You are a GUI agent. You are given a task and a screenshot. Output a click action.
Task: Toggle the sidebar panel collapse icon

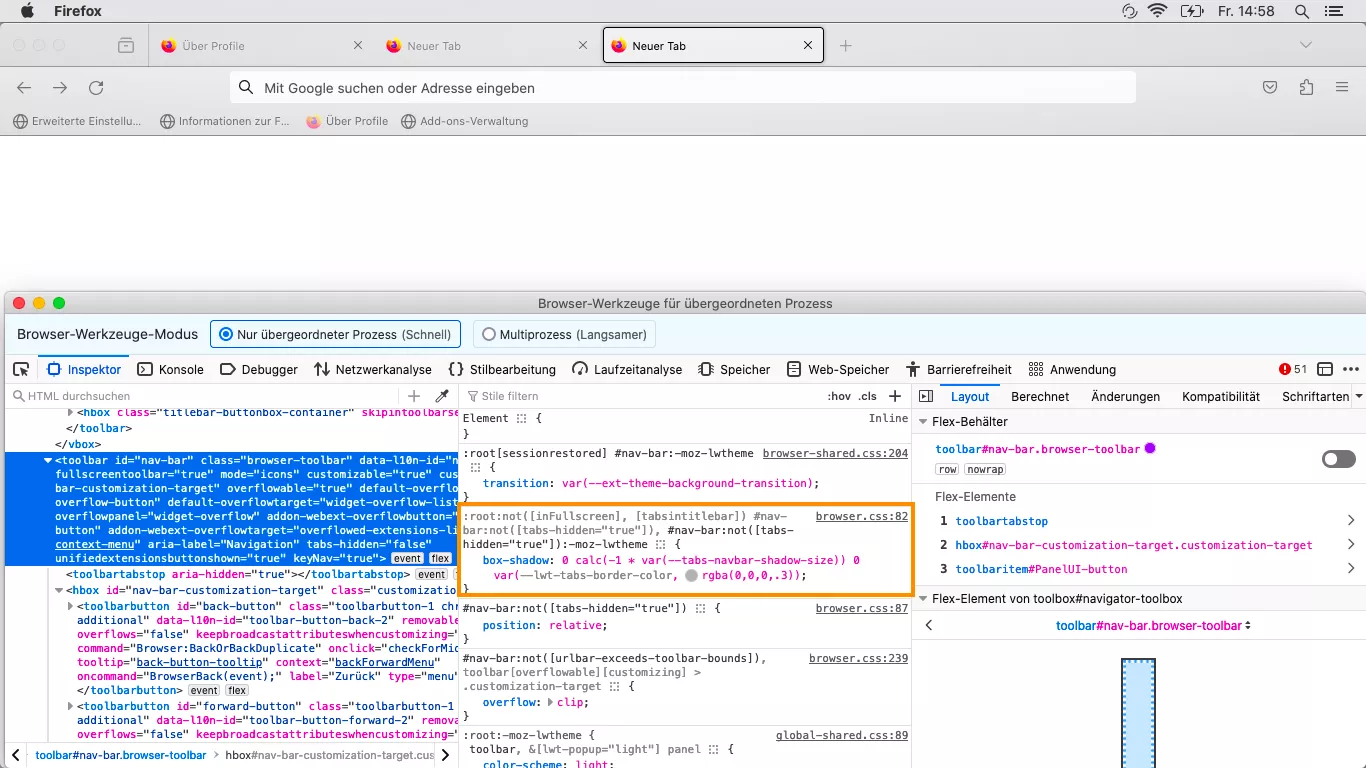(925, 396)
